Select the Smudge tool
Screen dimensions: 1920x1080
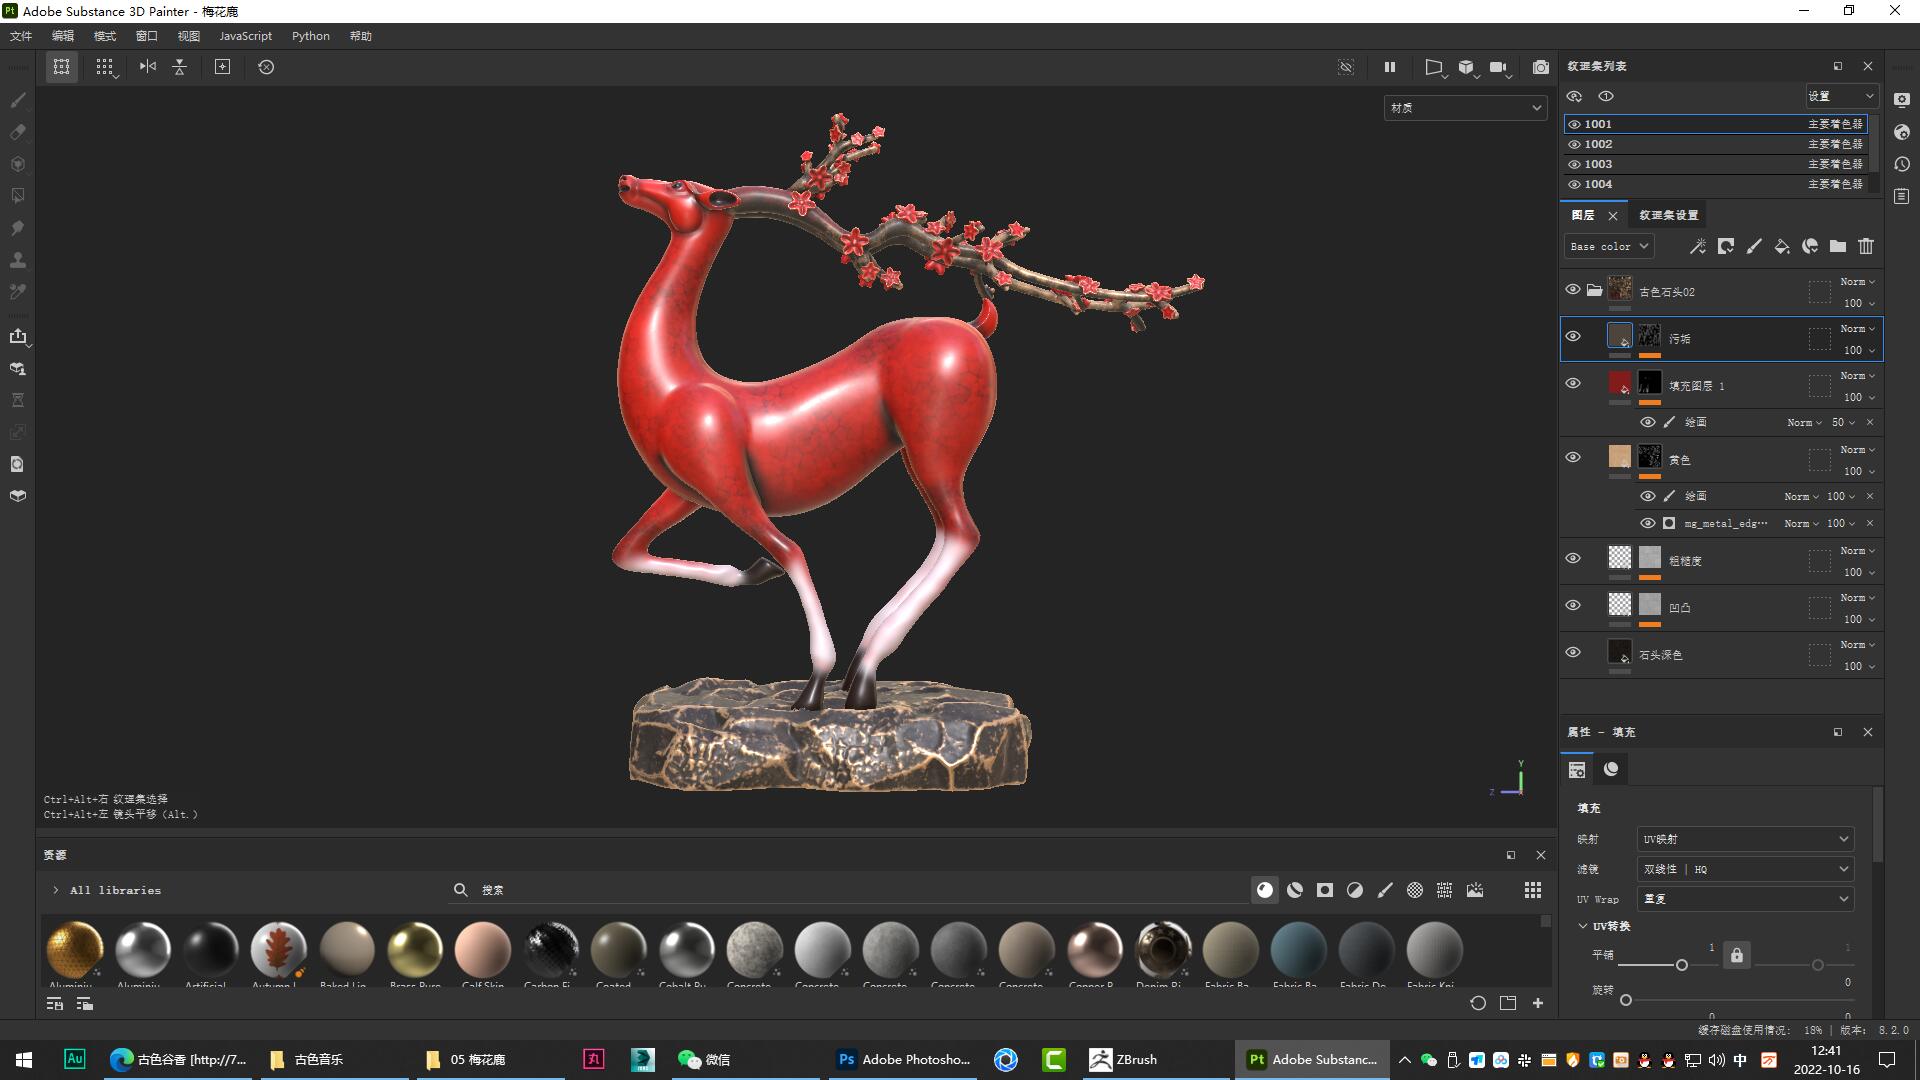click(x=17, y=228)
